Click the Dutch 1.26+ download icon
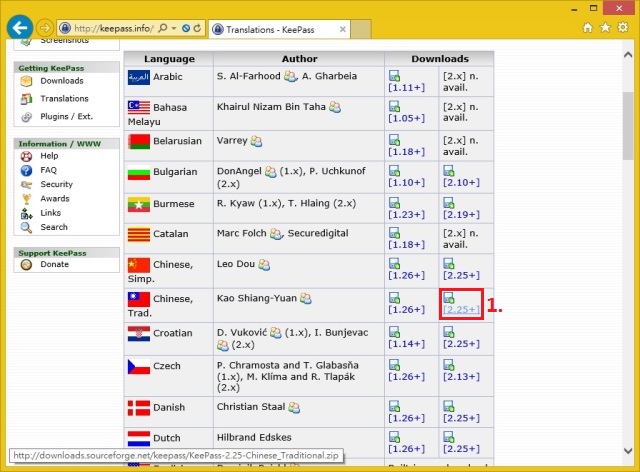The height and width of the screenshot is (472, 640). [394, 437]
